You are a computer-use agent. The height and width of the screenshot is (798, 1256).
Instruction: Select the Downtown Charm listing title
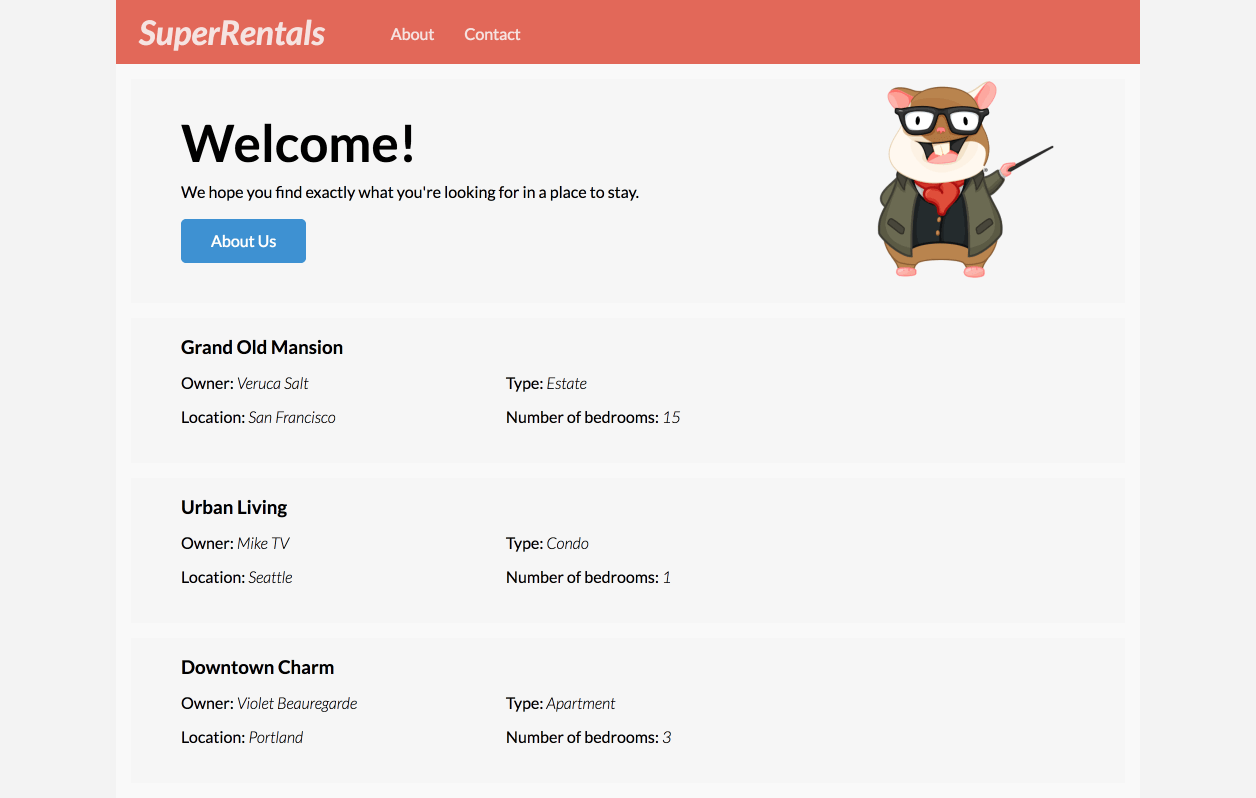point(257,667)
